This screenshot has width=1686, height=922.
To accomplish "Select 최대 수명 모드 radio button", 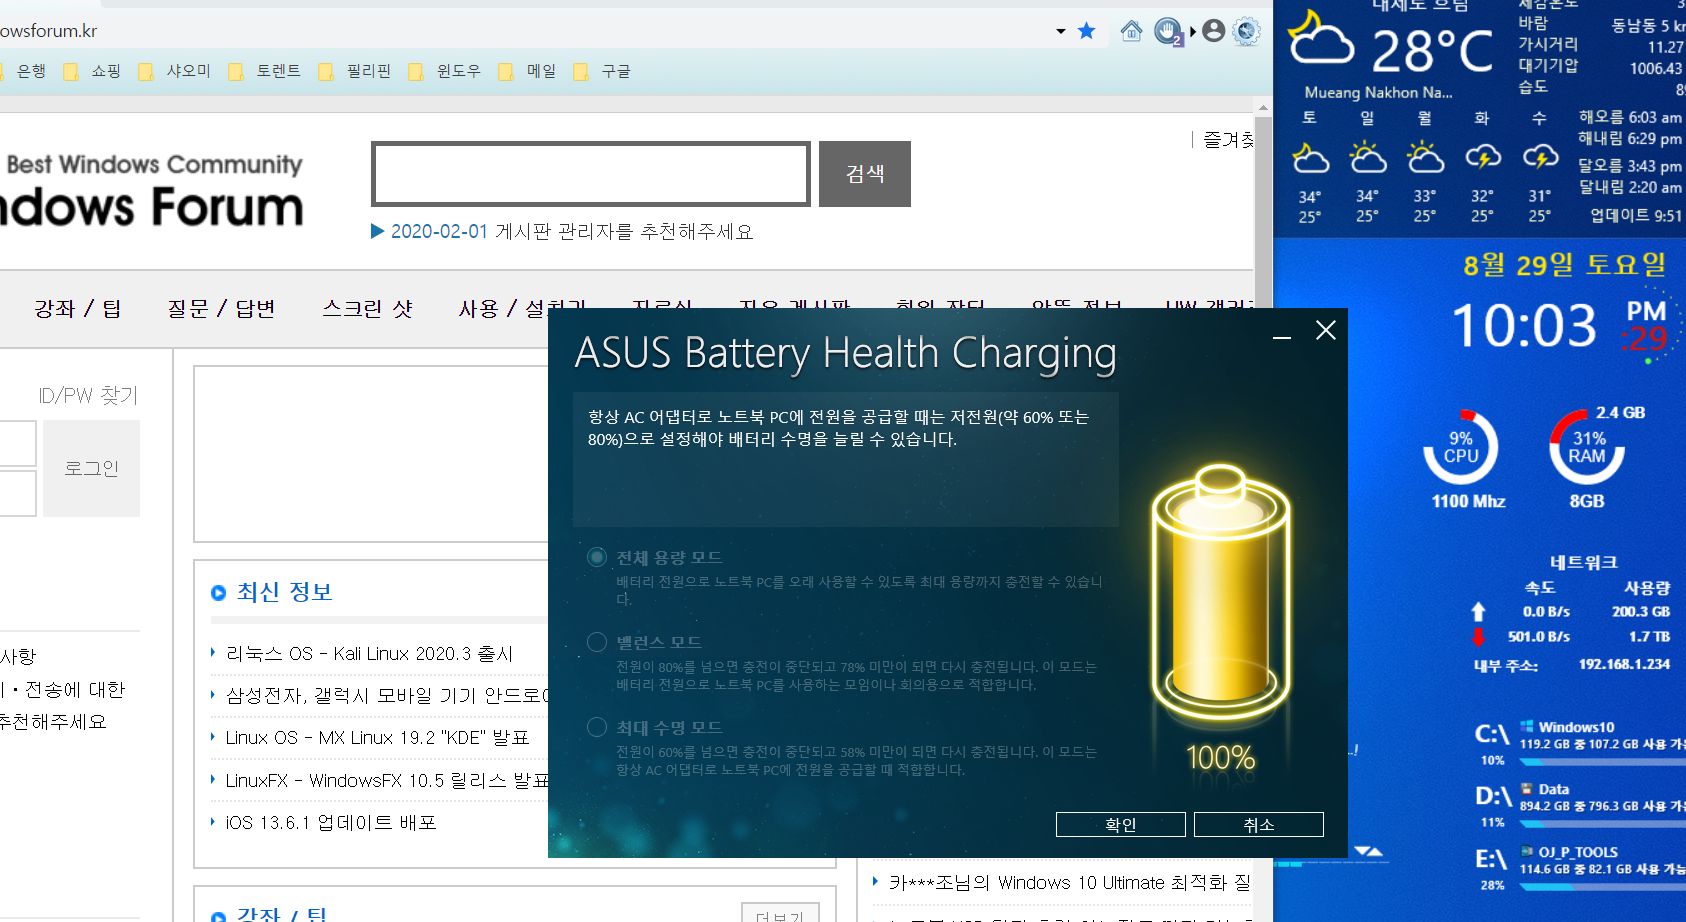I will (597, 727).
